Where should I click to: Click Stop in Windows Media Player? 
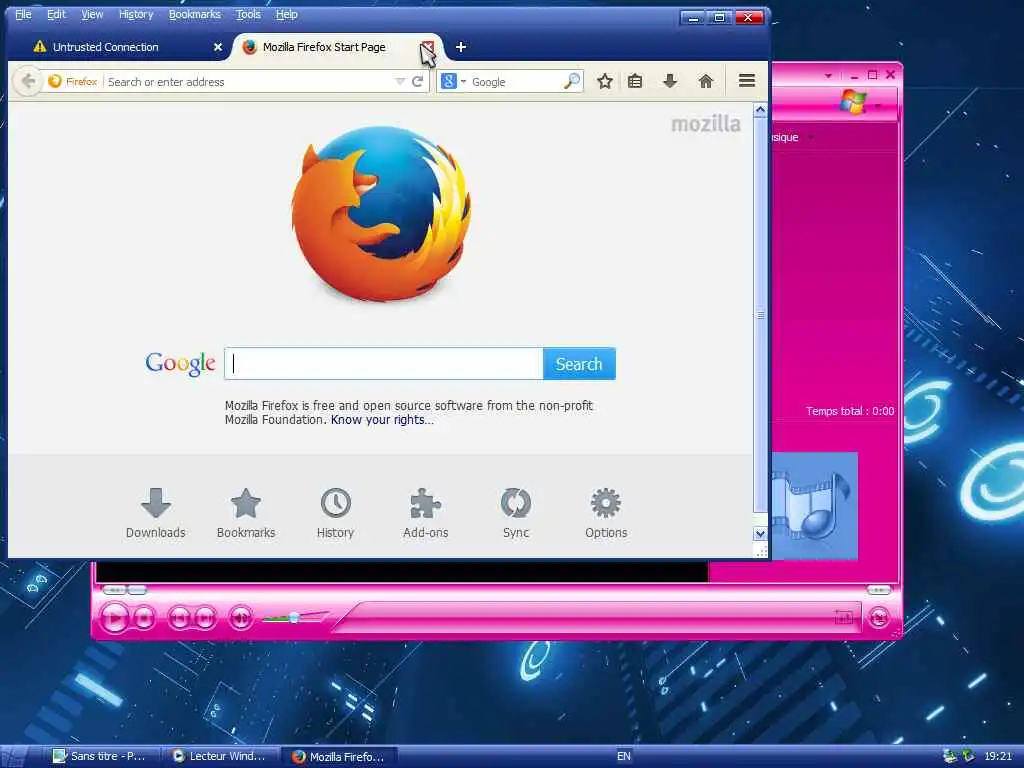pos(144,617)
